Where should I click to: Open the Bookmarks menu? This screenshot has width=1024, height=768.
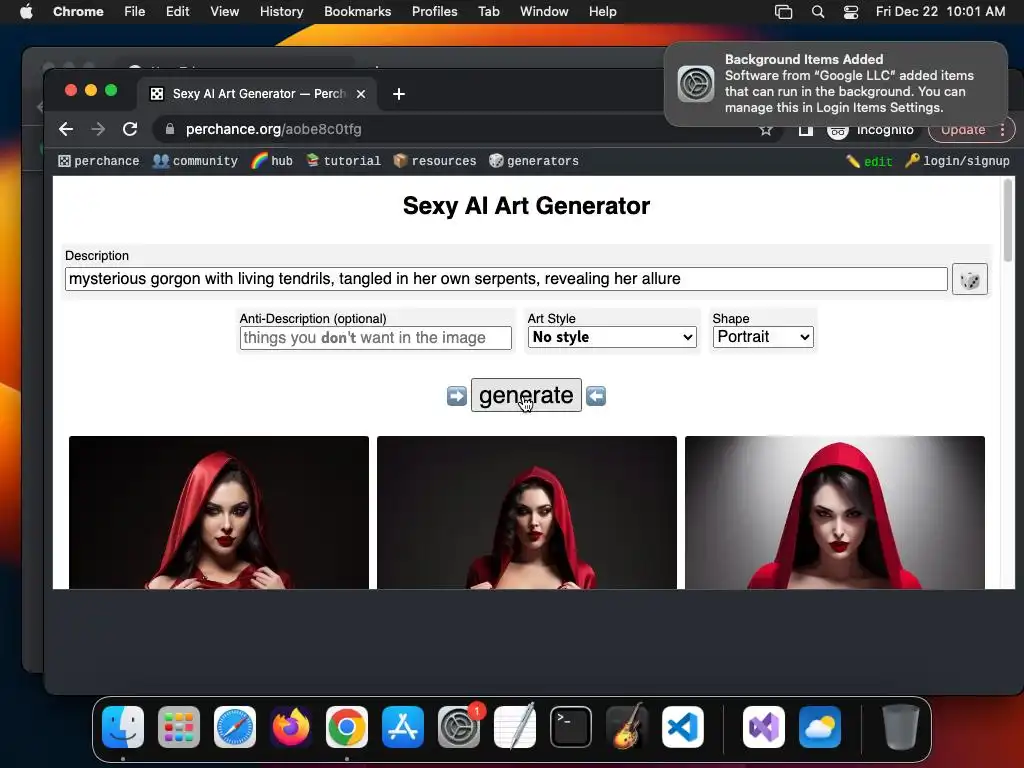pyautogui.click(x=357, y=12)
